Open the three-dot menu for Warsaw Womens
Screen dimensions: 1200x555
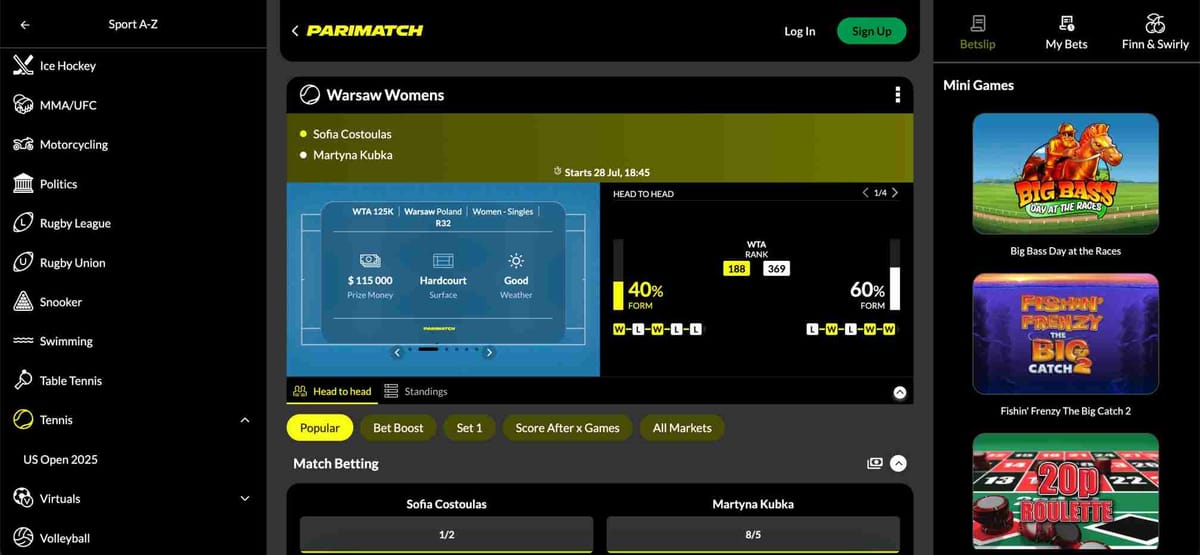(x=897, y=95)
